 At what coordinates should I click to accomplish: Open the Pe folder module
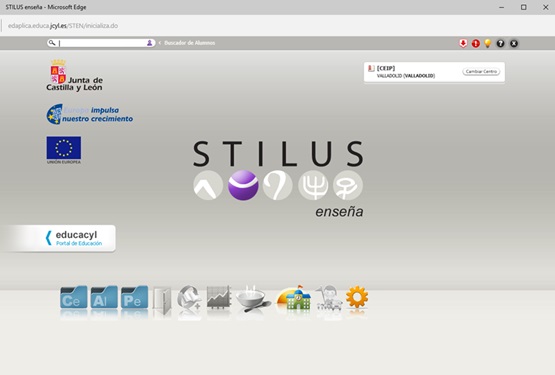coord(135,298)
